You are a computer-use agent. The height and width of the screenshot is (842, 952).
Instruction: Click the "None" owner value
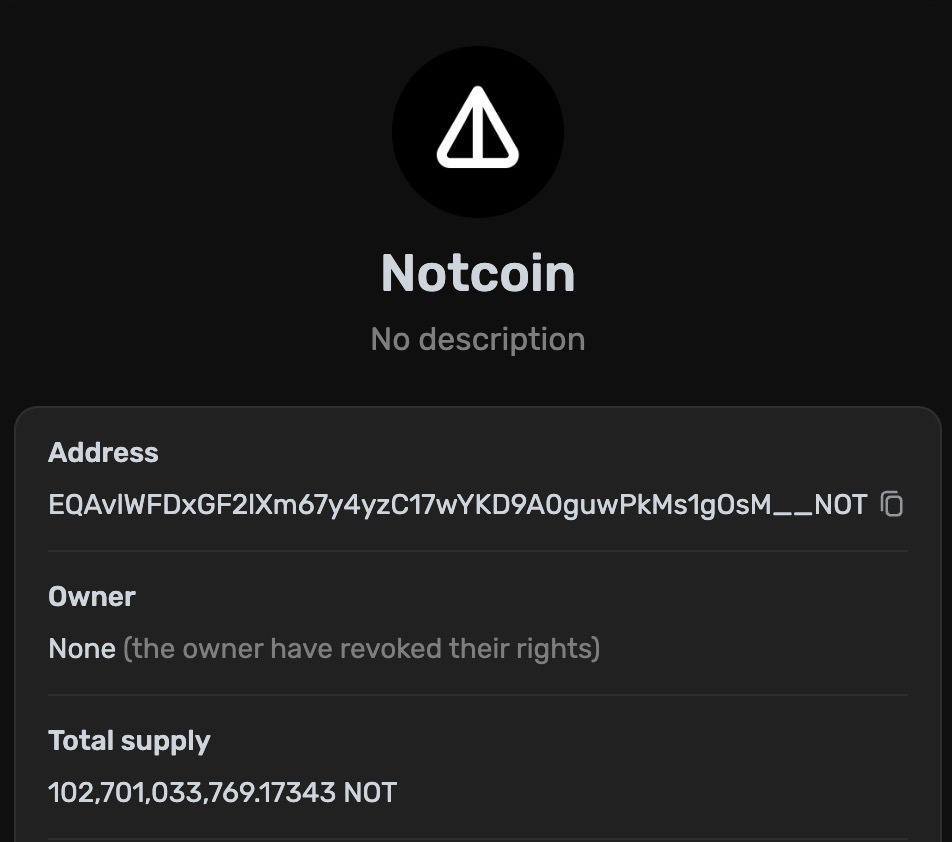pyautogui.click(x=82, y=649)
